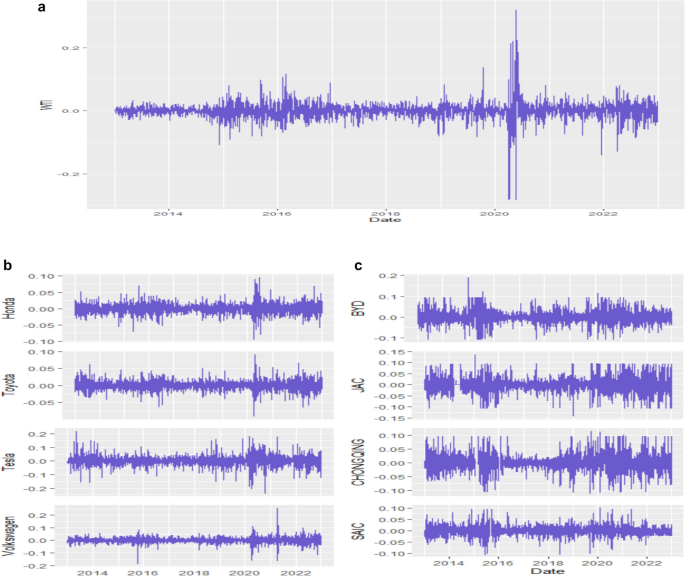Click the -0.1 tick on the BYD axis
The image size is (685, 576).
tap(385, 338)
